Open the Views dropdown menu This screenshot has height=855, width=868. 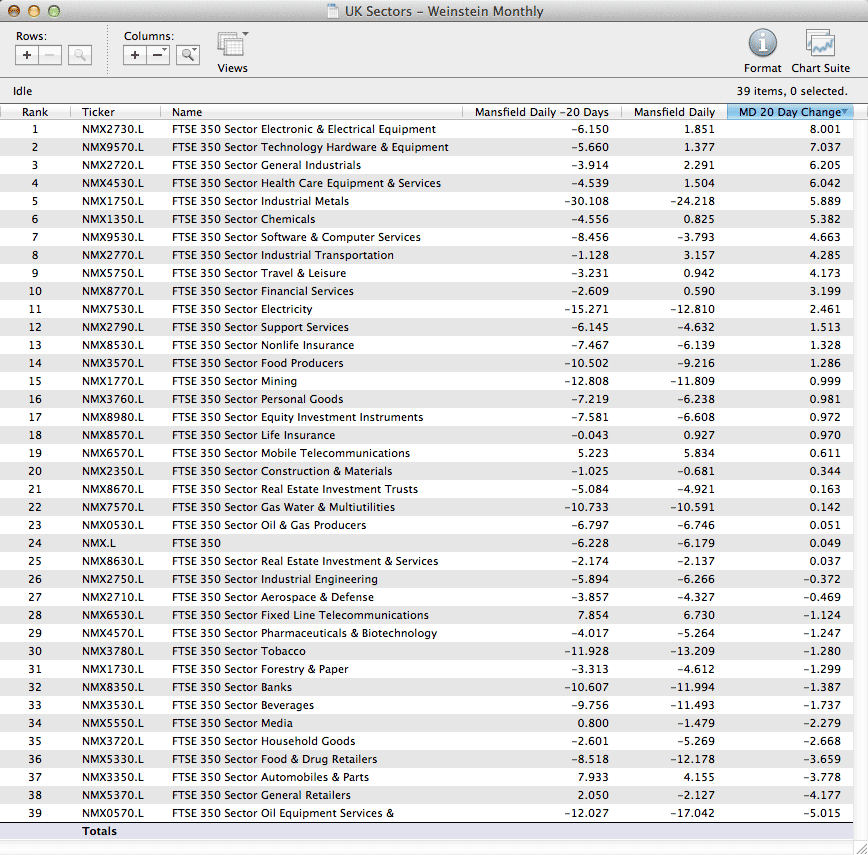click(232, 46)
